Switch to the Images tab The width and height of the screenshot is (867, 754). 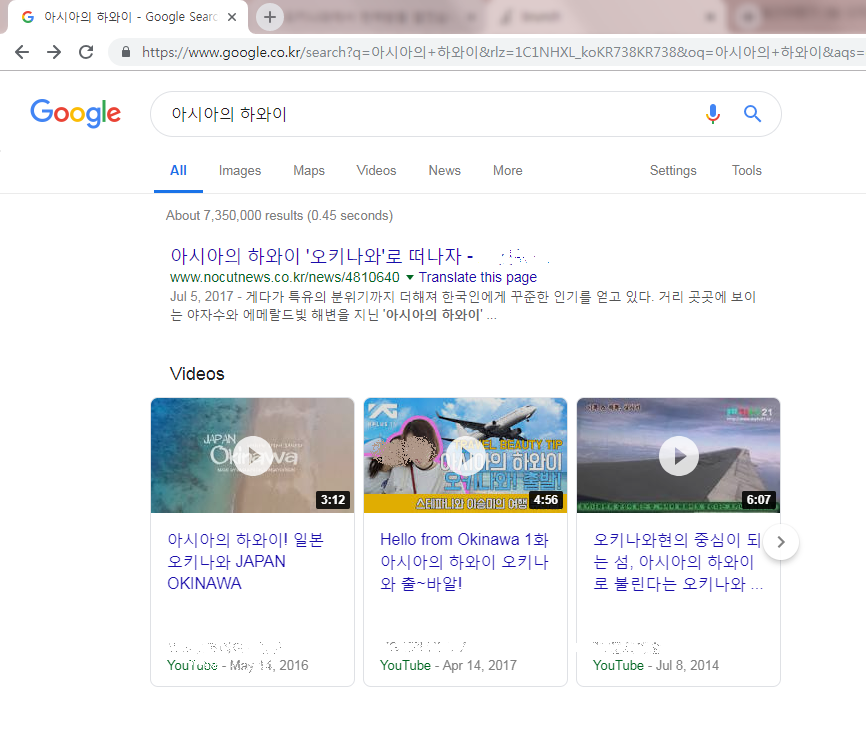(x=239, y=170)
